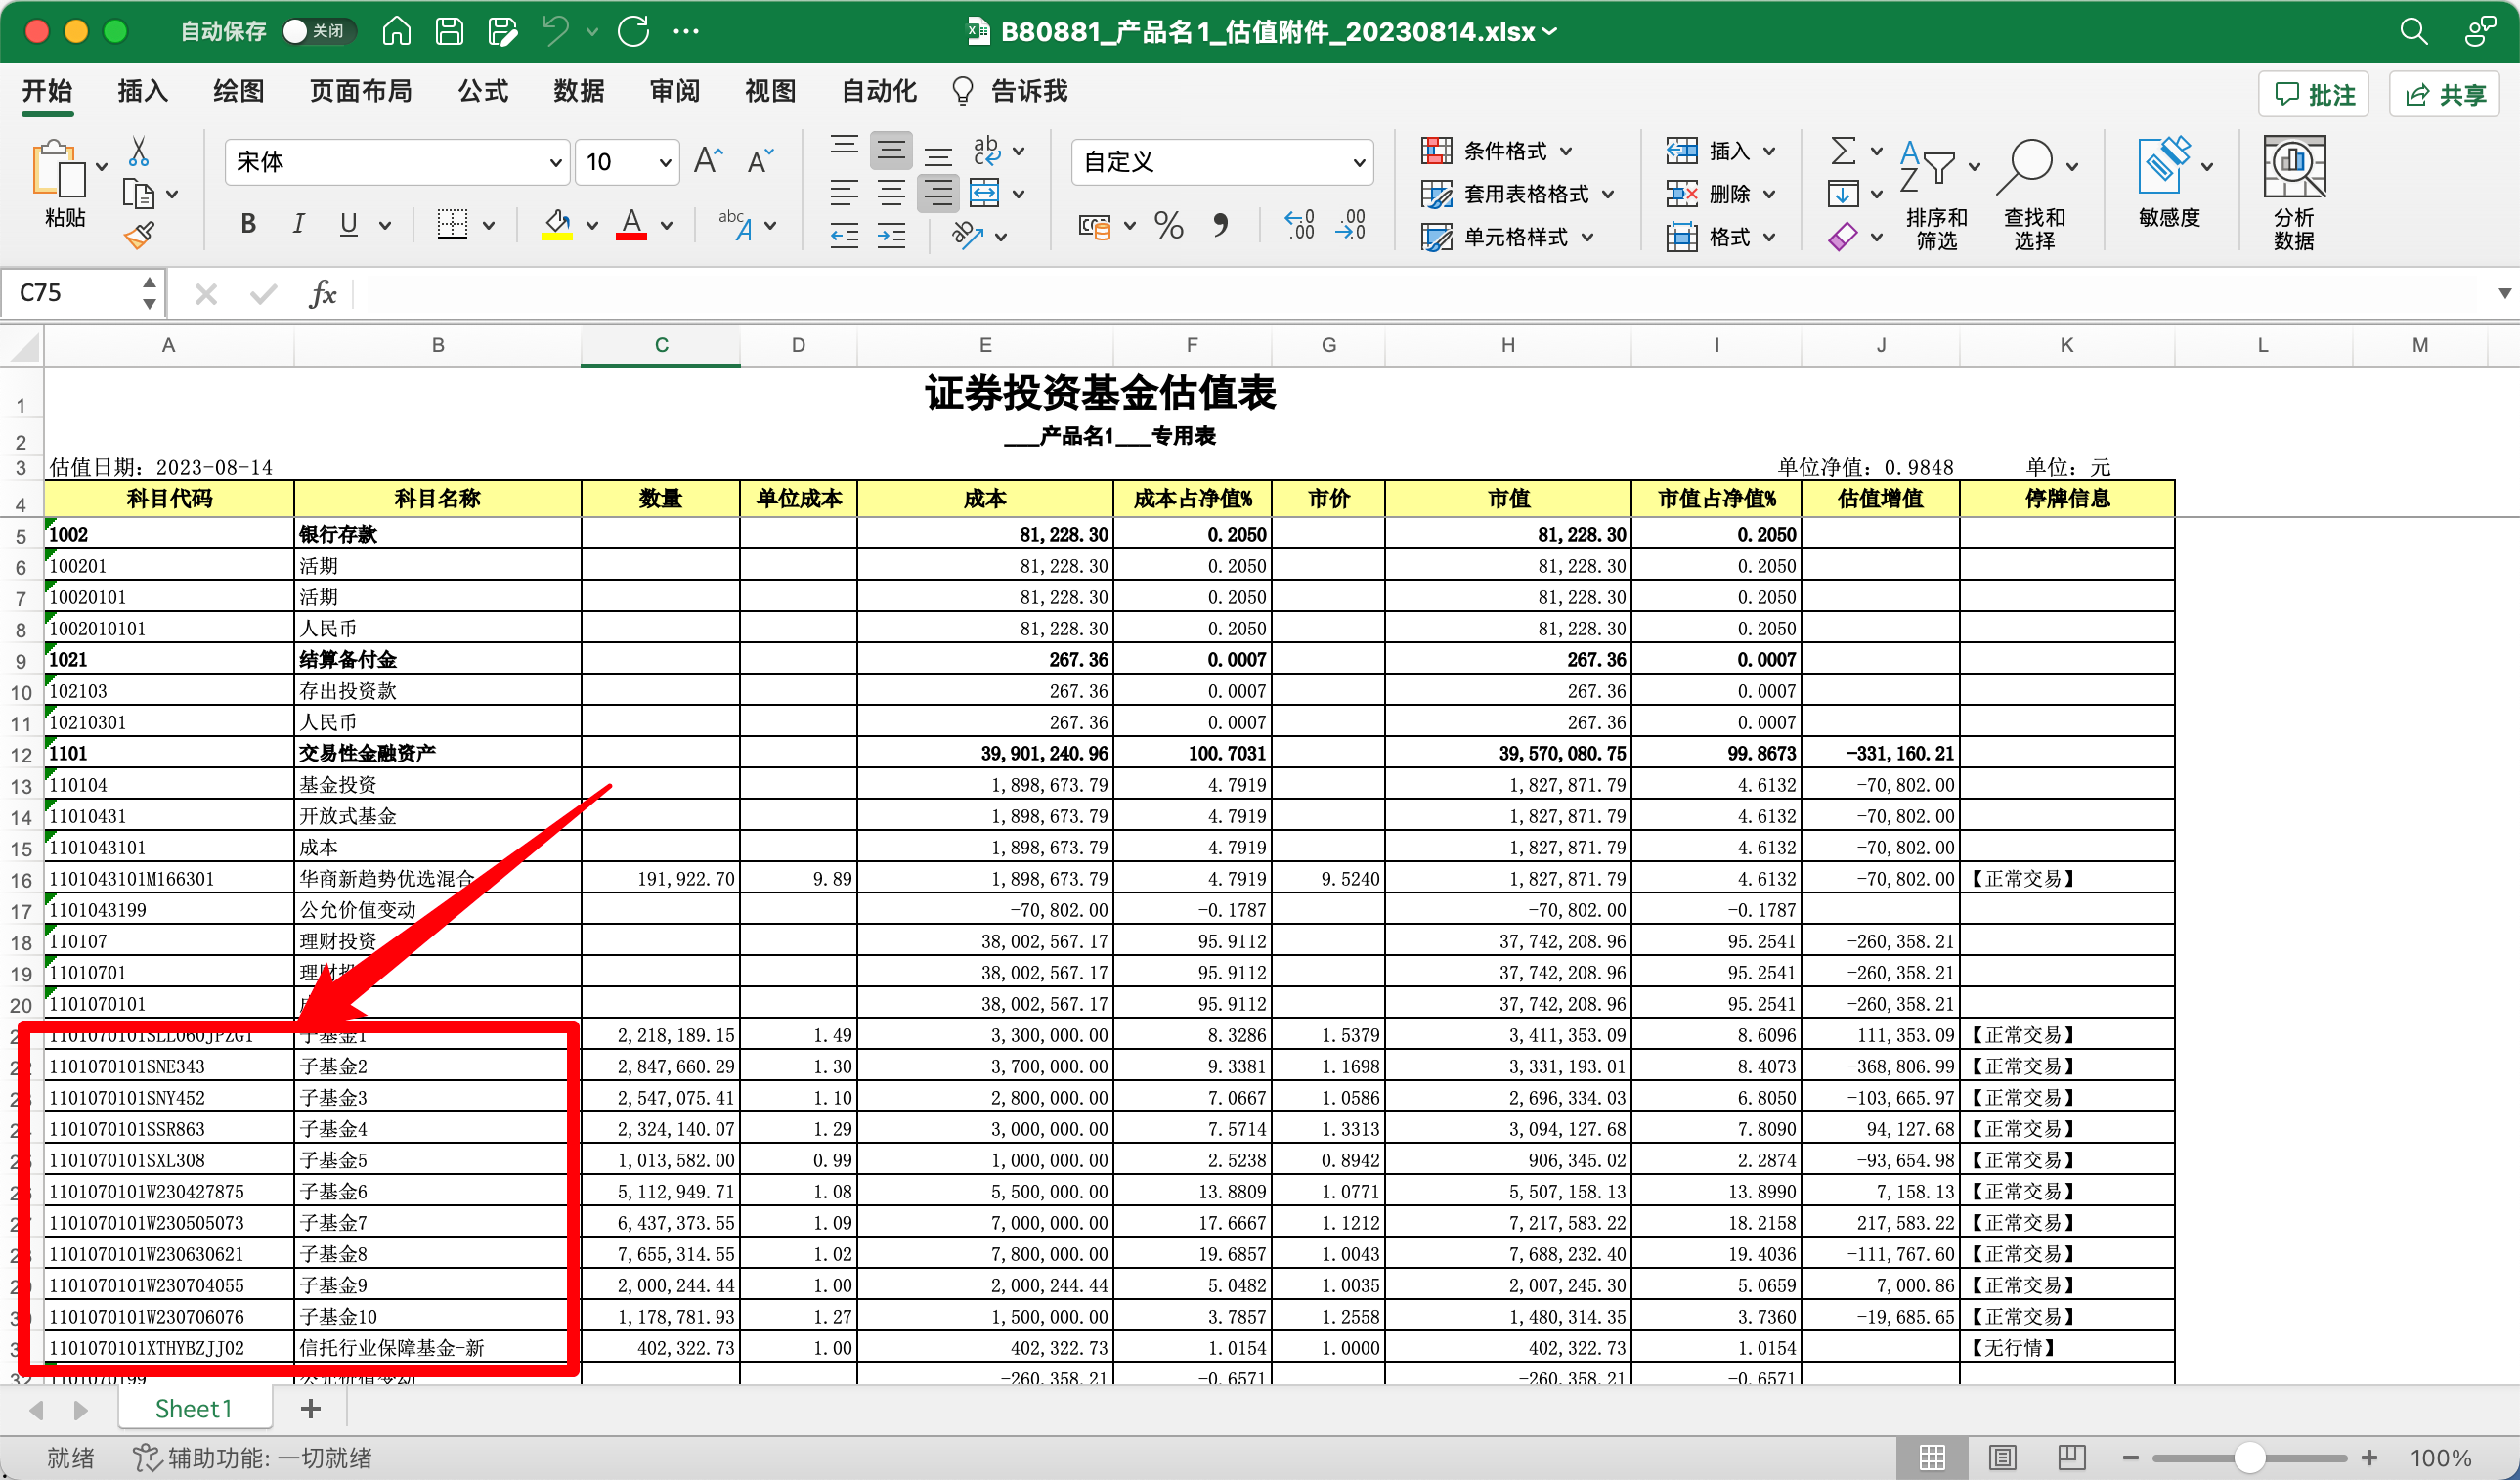Click the percent style icon

coord(1168,225)
